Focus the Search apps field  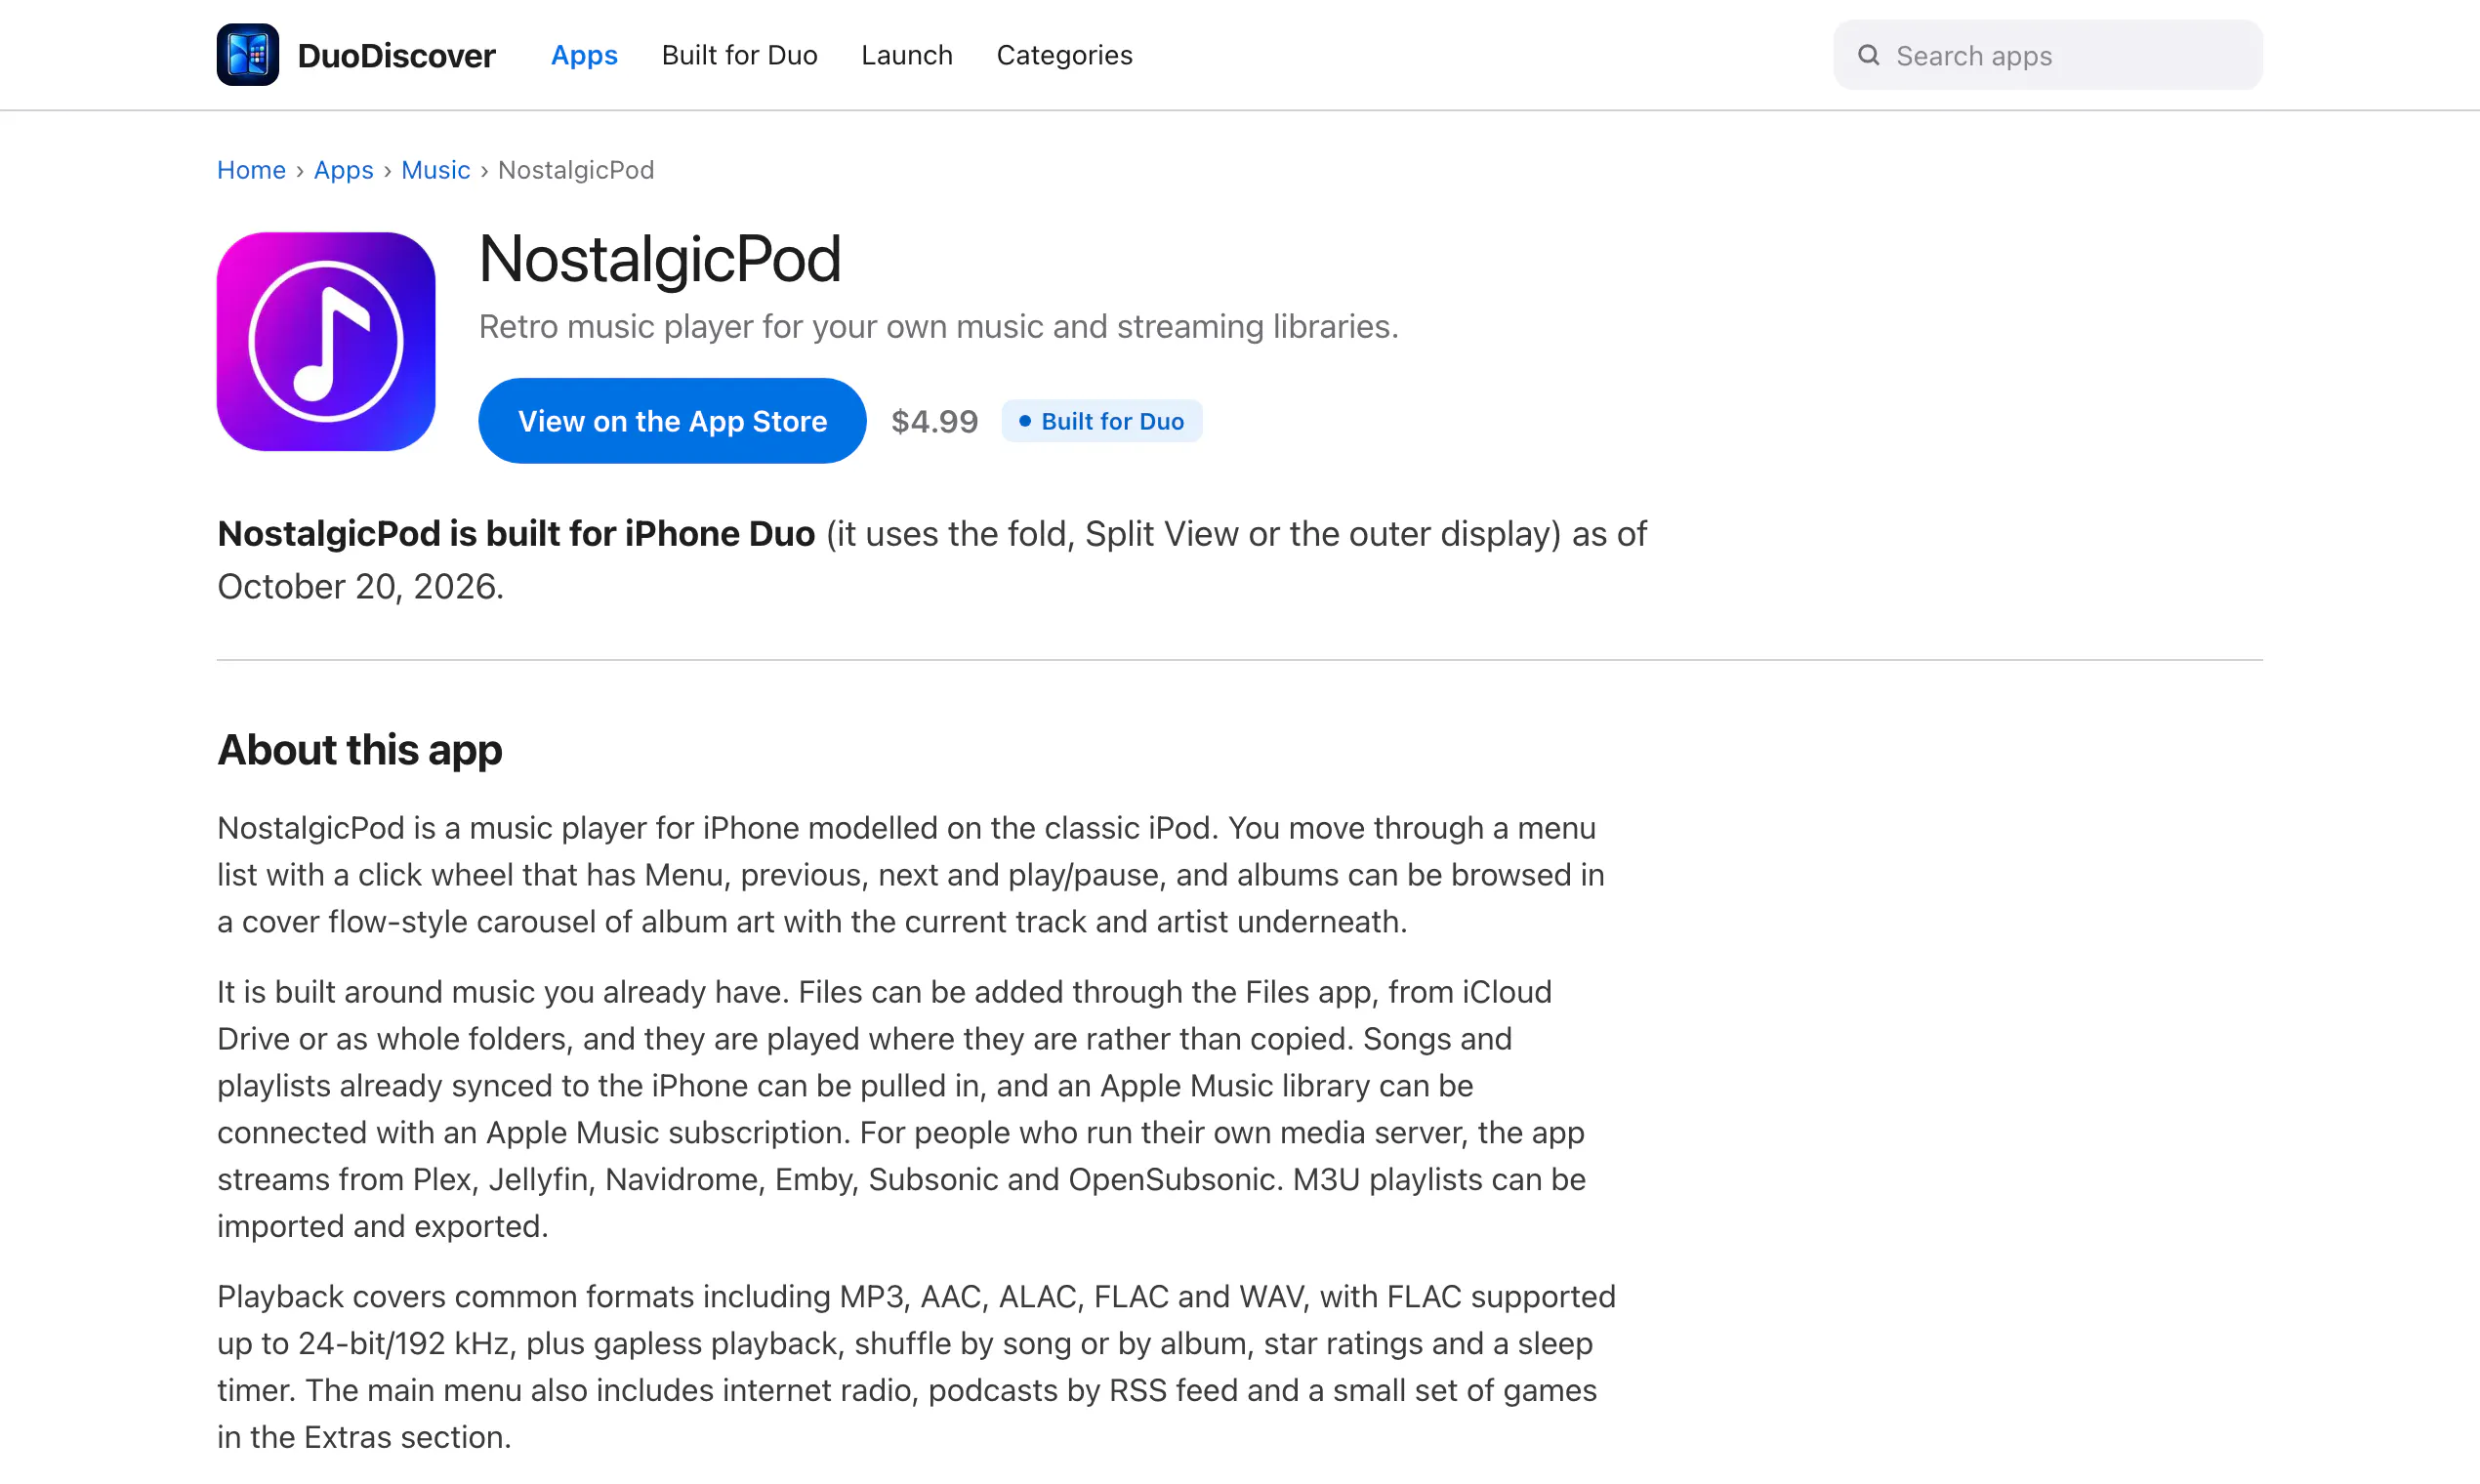point(2047,55)
